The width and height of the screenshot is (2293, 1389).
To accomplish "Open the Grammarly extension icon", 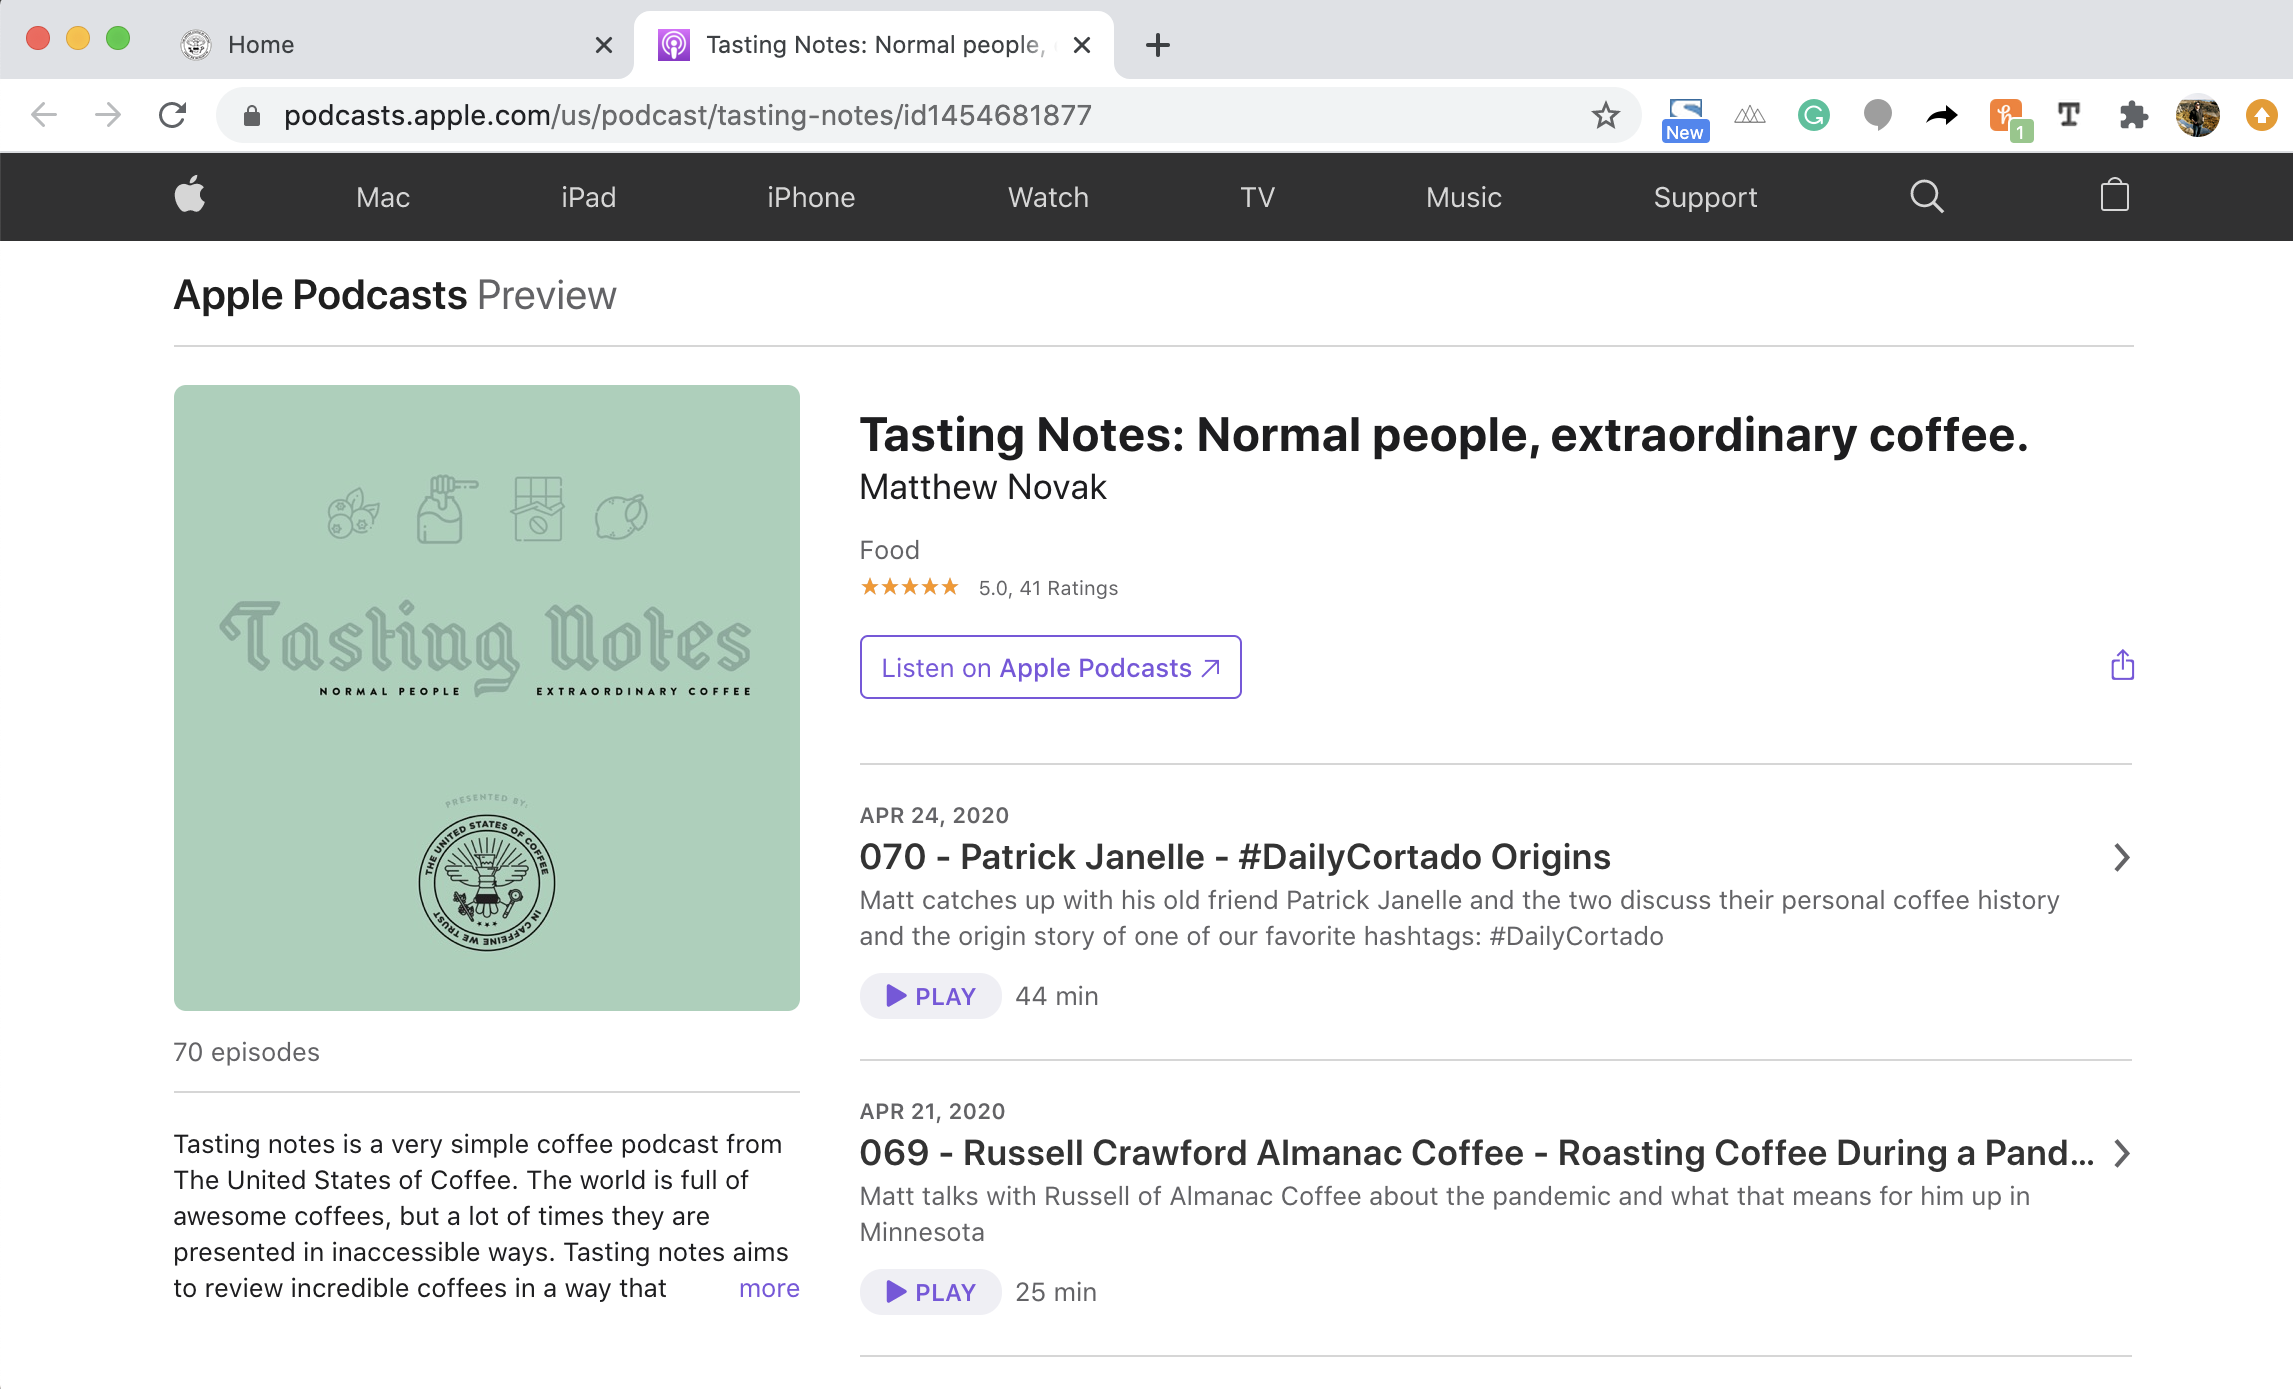I will 1813,116.
